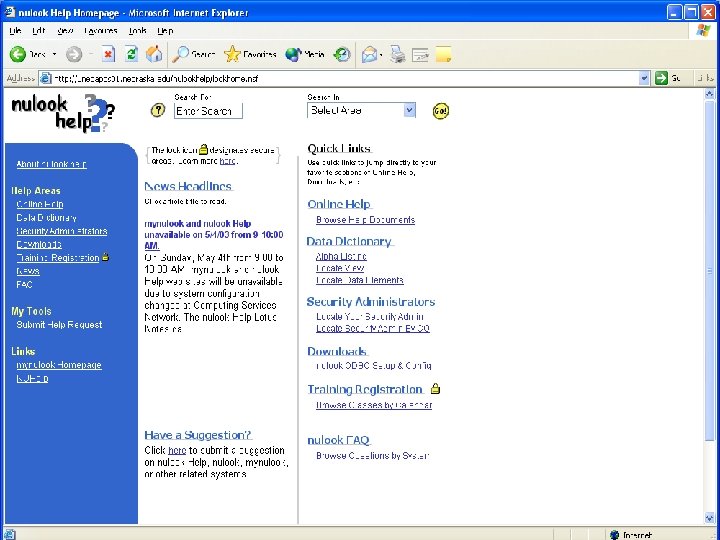Open News link in sidebar
The width and height of the screenshot is (720, 540).
28,271
